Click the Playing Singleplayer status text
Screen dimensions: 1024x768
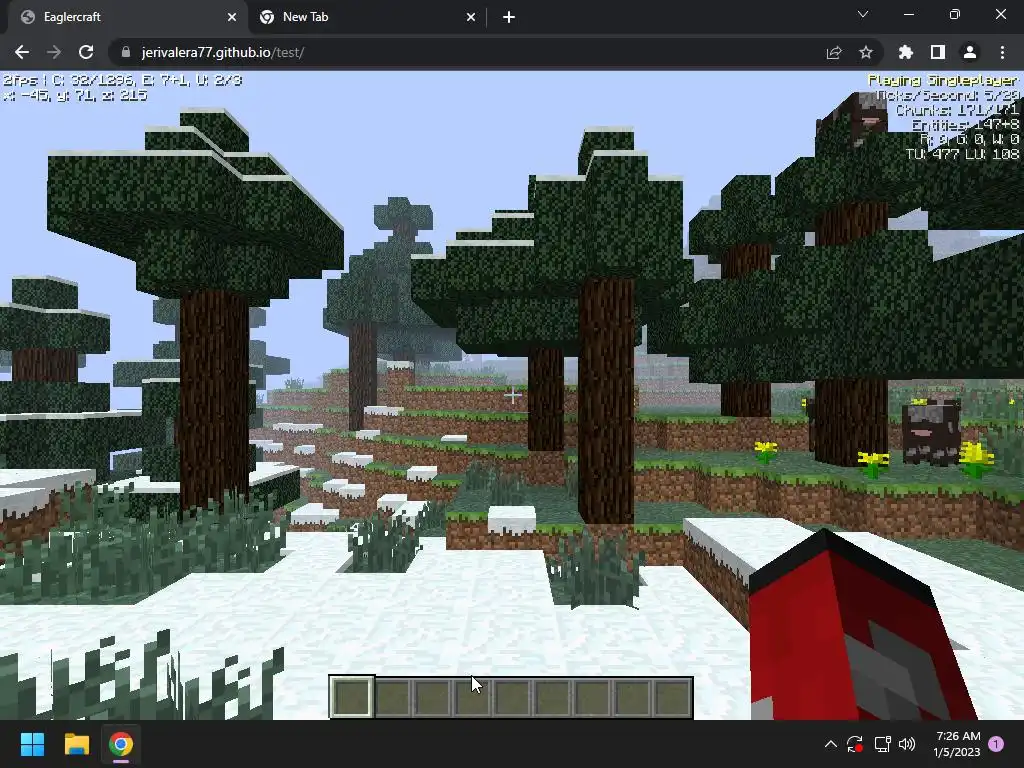943,80
